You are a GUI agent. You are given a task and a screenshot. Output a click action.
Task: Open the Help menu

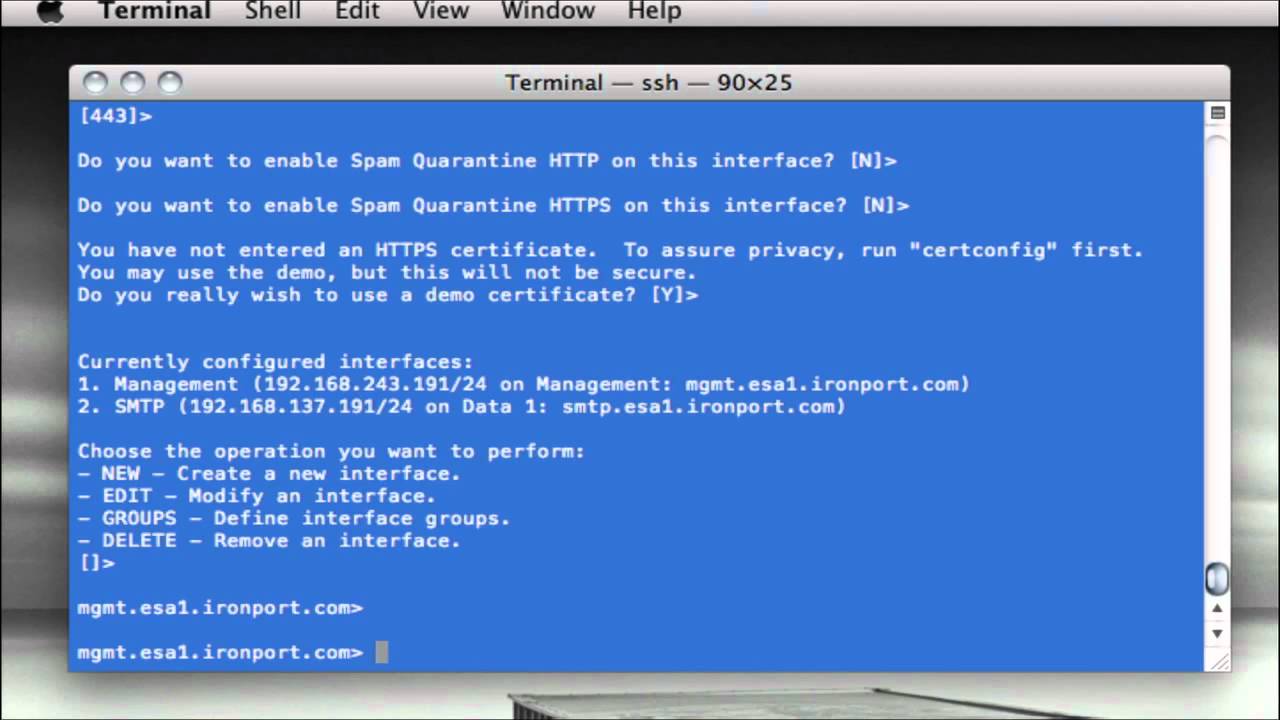pyautogui.click(x=654, y=11)
